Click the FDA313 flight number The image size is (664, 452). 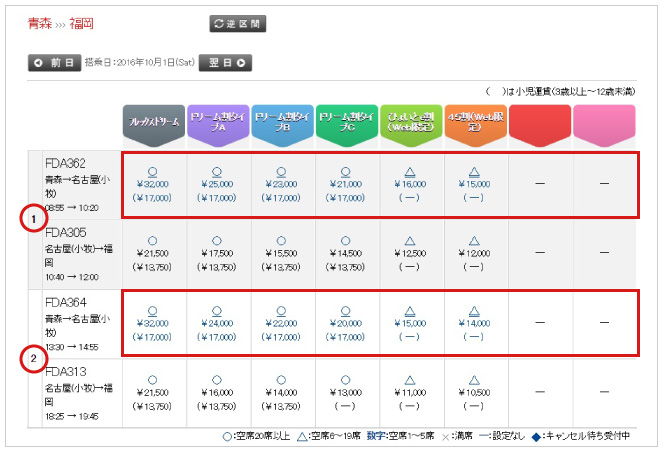(x=66, y=372)
